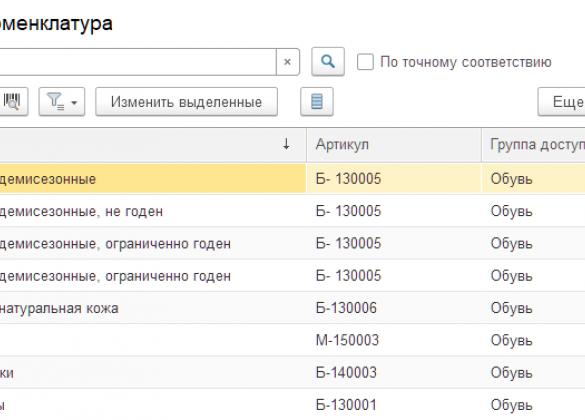Click 'Изменить выделенные' button
This screenshot has width=585, height=420.
pos(186,101)
